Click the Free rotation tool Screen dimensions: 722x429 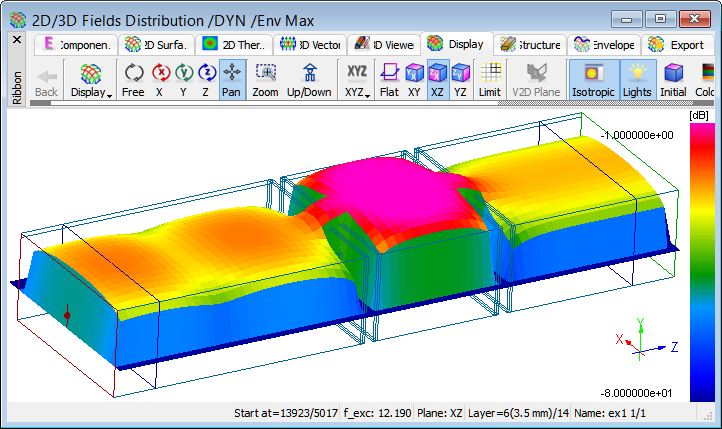133,80
